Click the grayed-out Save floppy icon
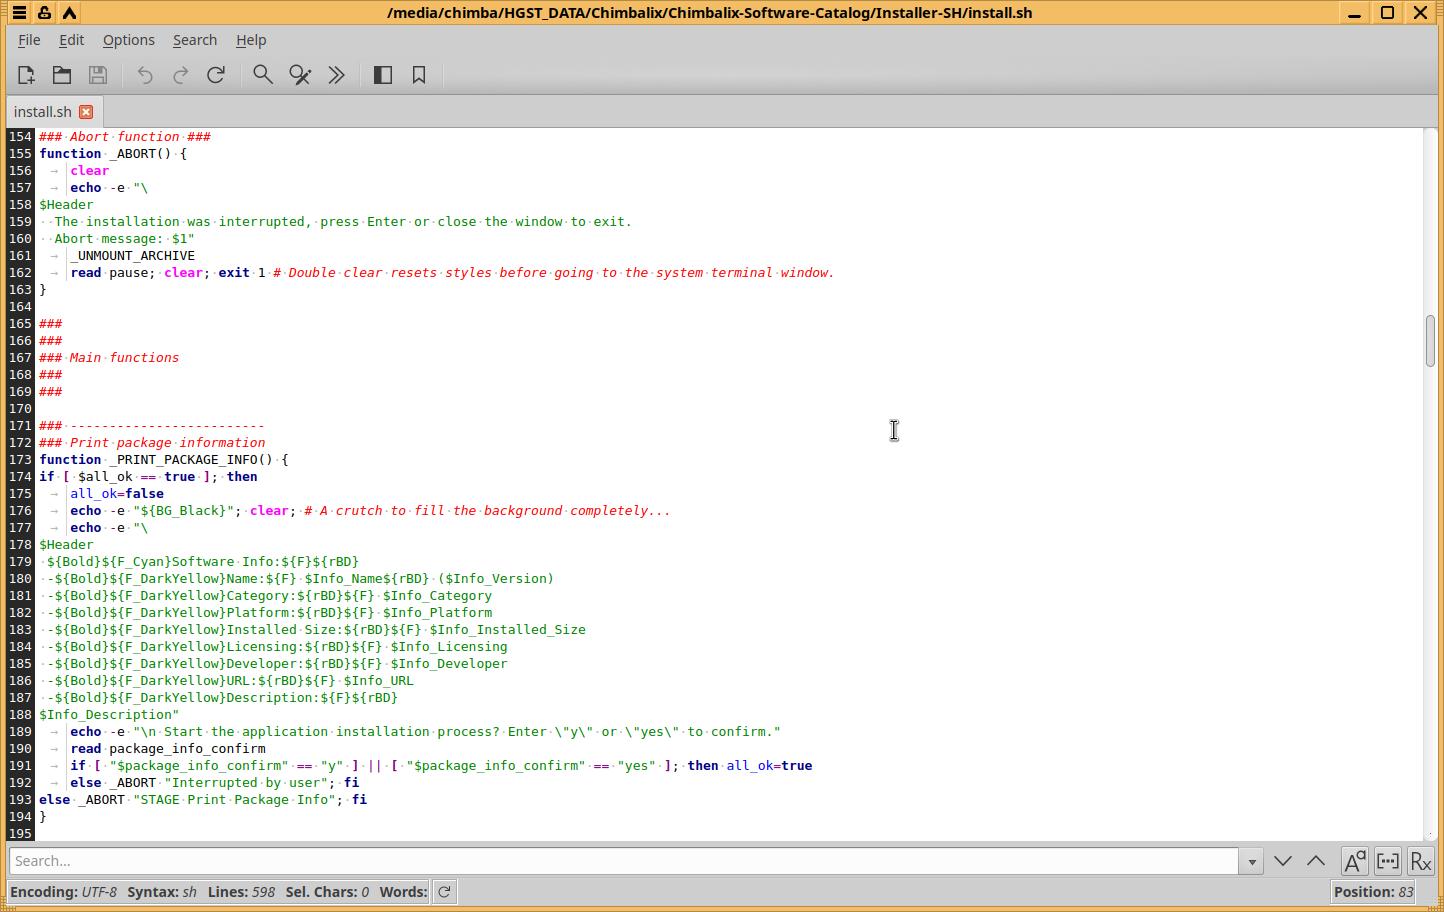Viewport: 1444px width, 912px height. point(98,75)
